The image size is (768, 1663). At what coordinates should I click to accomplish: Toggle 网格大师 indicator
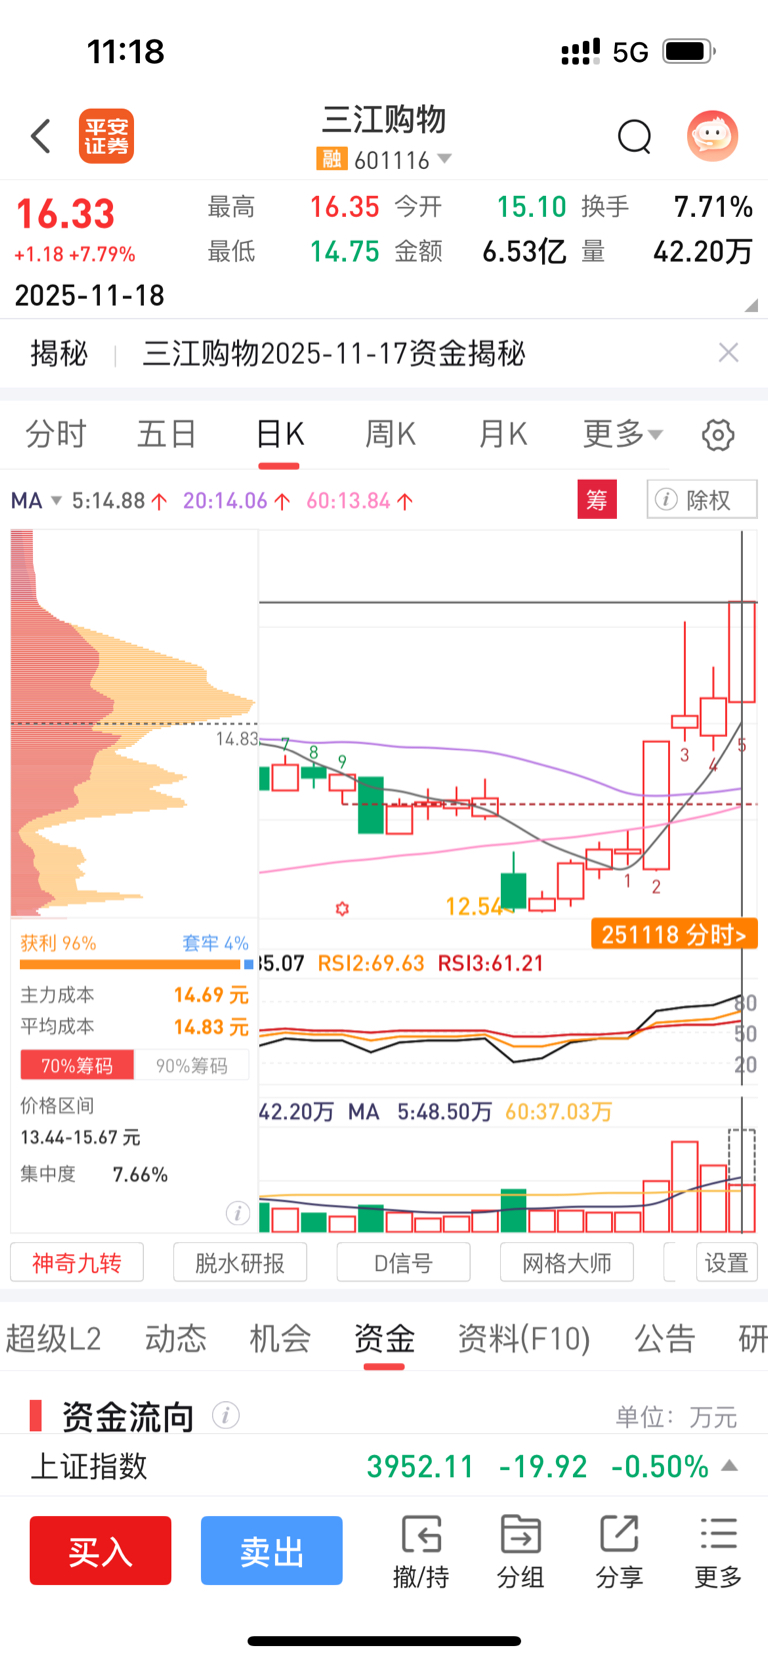tap(567, 1263)
